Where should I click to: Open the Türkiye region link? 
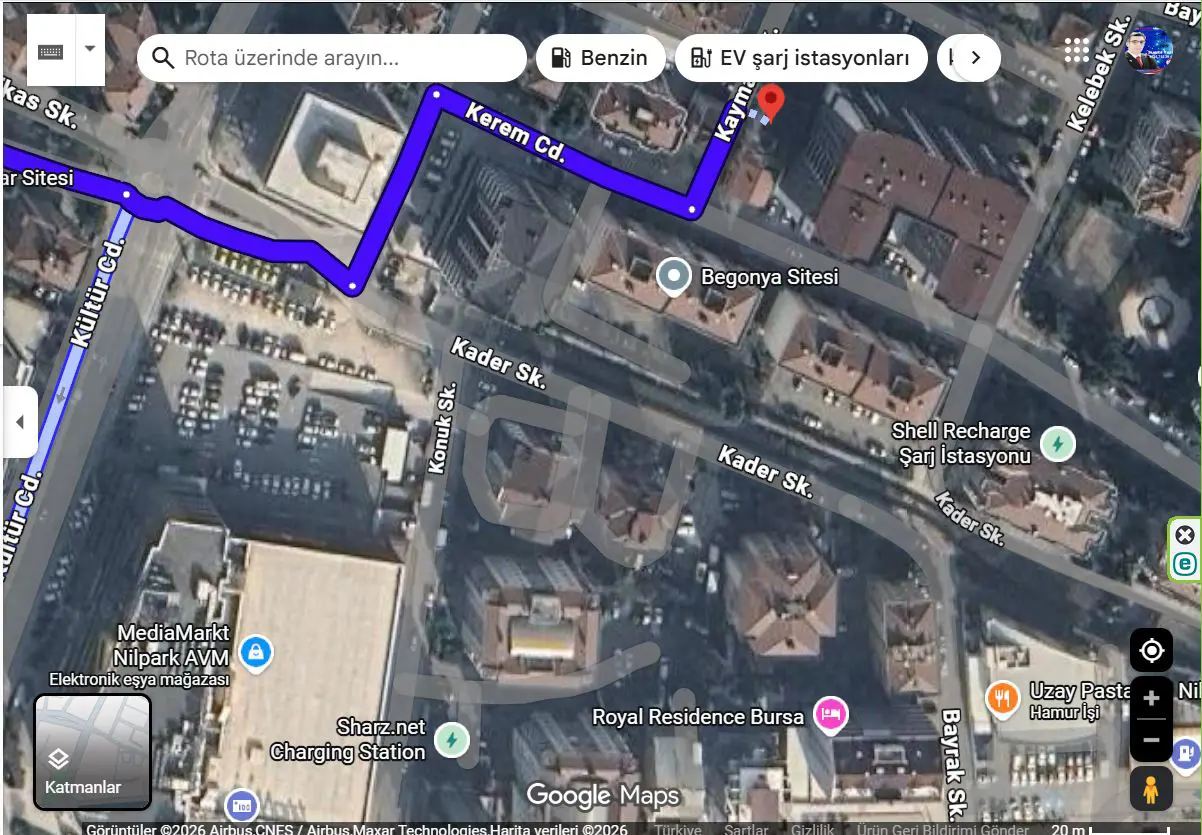click(x=679, y=829)
